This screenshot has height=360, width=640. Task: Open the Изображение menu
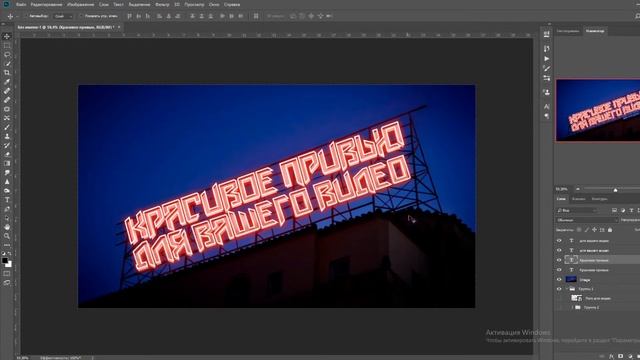tap(80, 4)
